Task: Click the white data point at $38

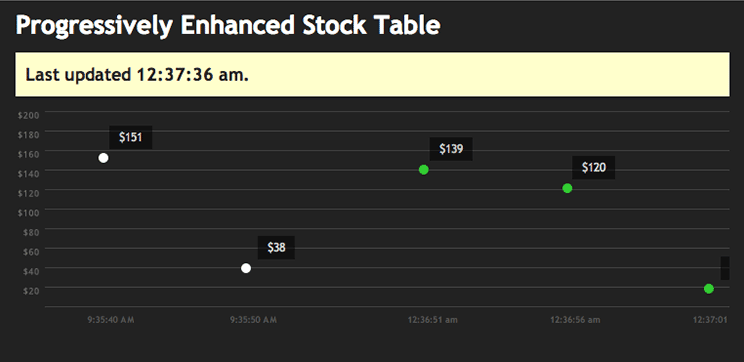Action: tap(246, 268)
